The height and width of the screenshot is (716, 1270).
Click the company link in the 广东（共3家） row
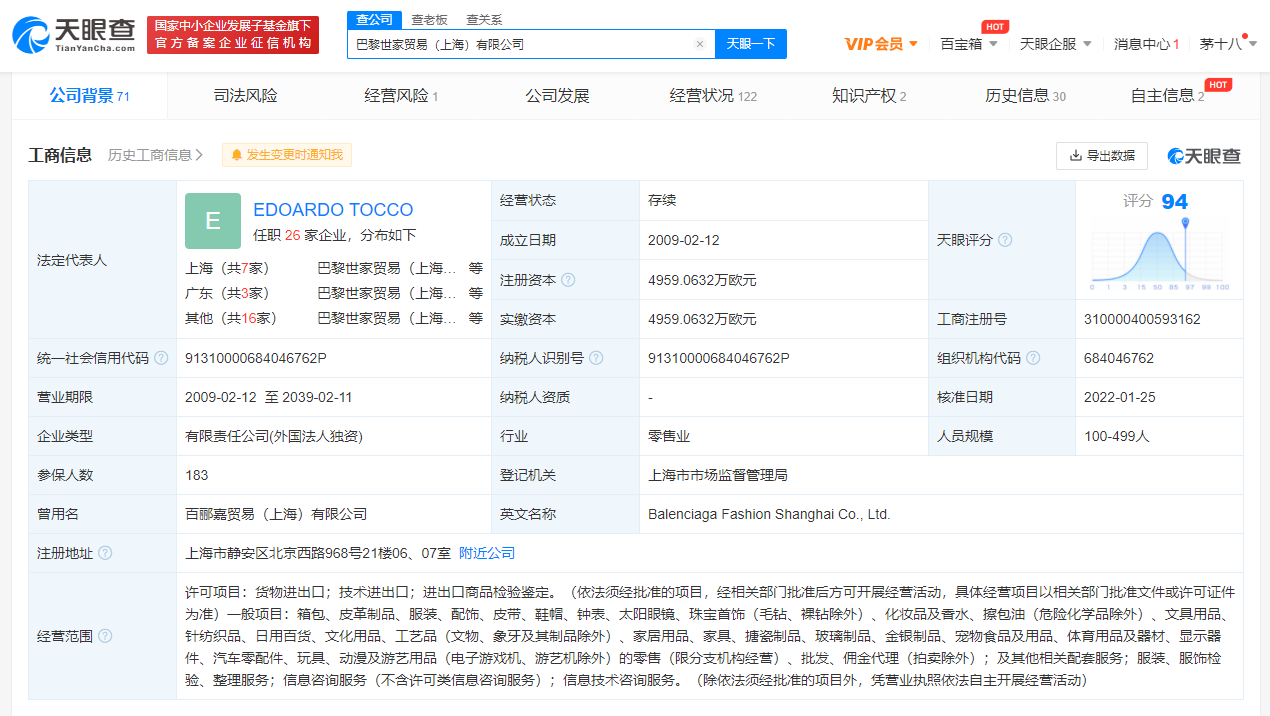click(387, 293)
